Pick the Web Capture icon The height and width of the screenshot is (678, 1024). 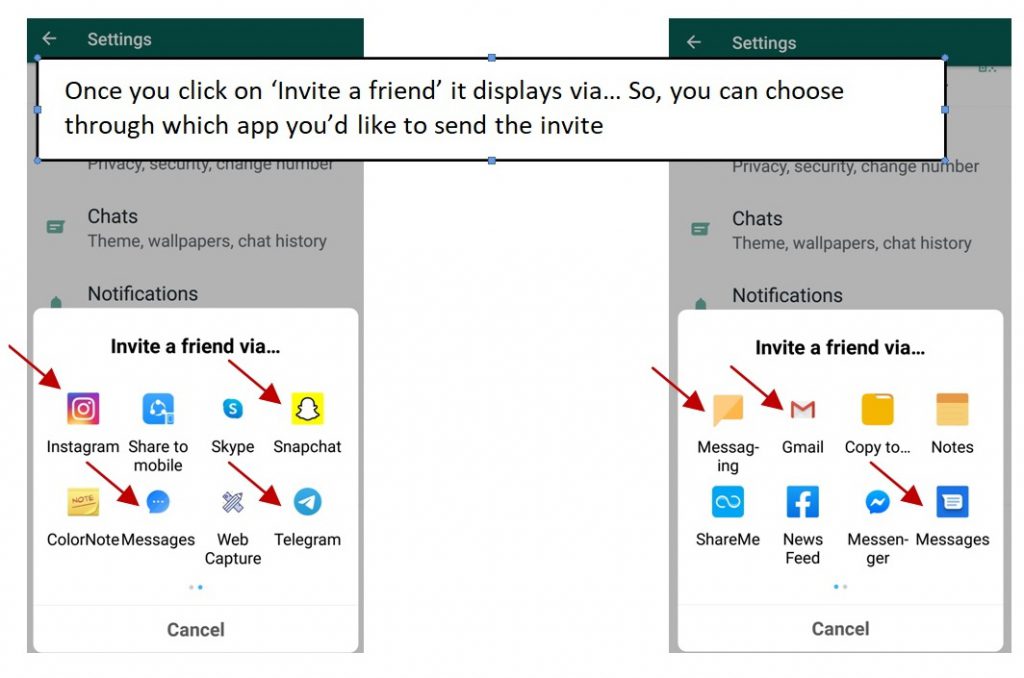(233, 502)
